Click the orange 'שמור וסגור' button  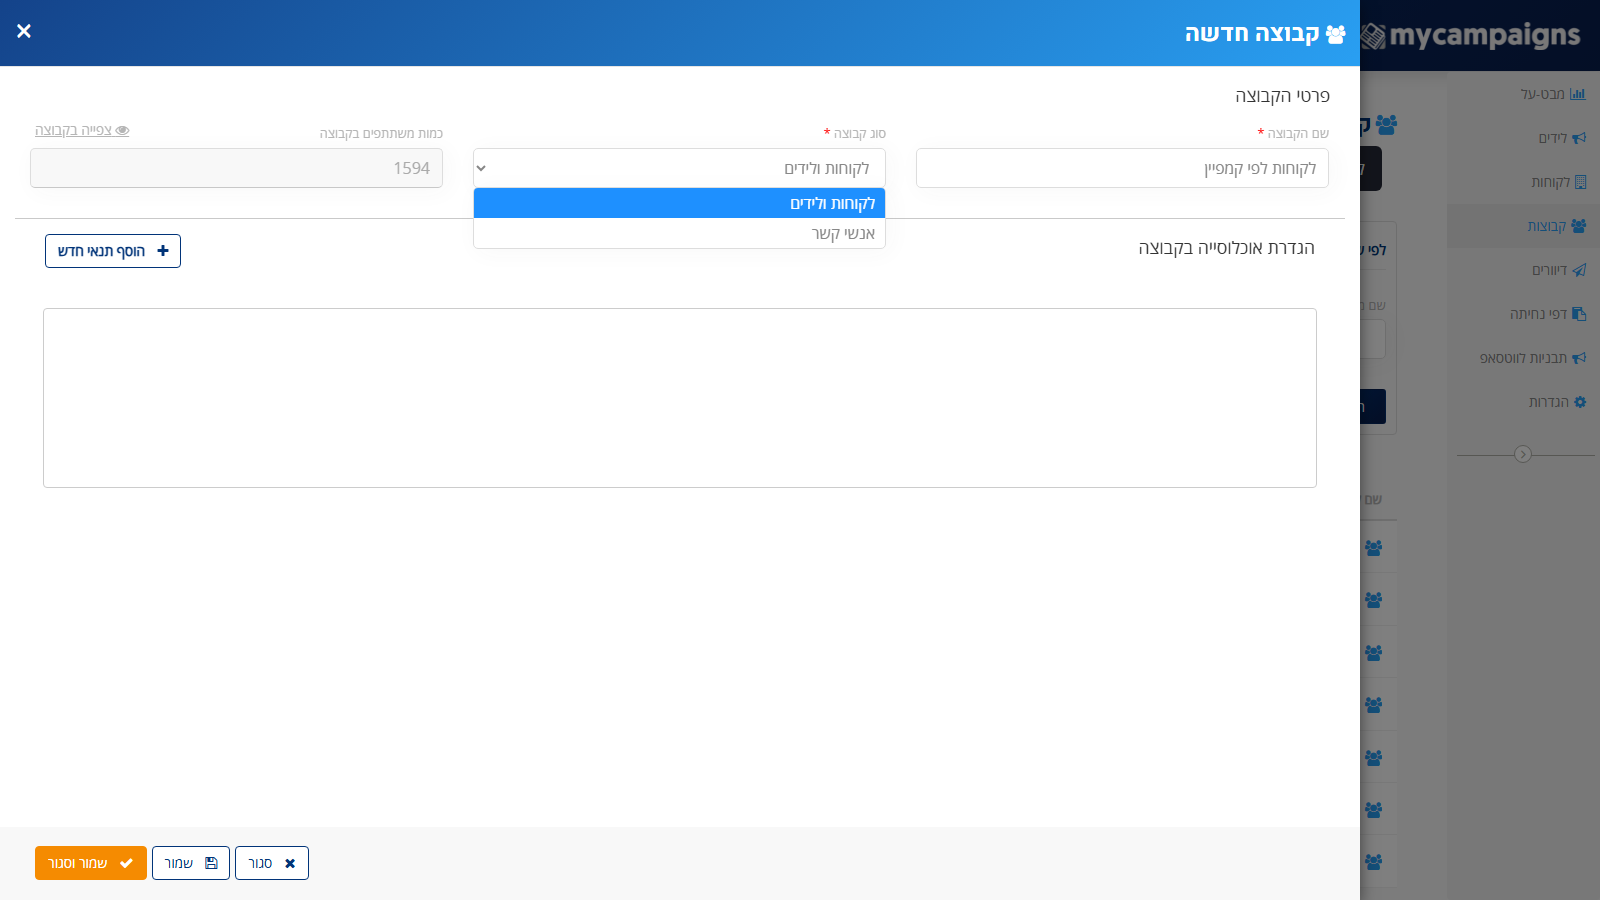[91, 863]
